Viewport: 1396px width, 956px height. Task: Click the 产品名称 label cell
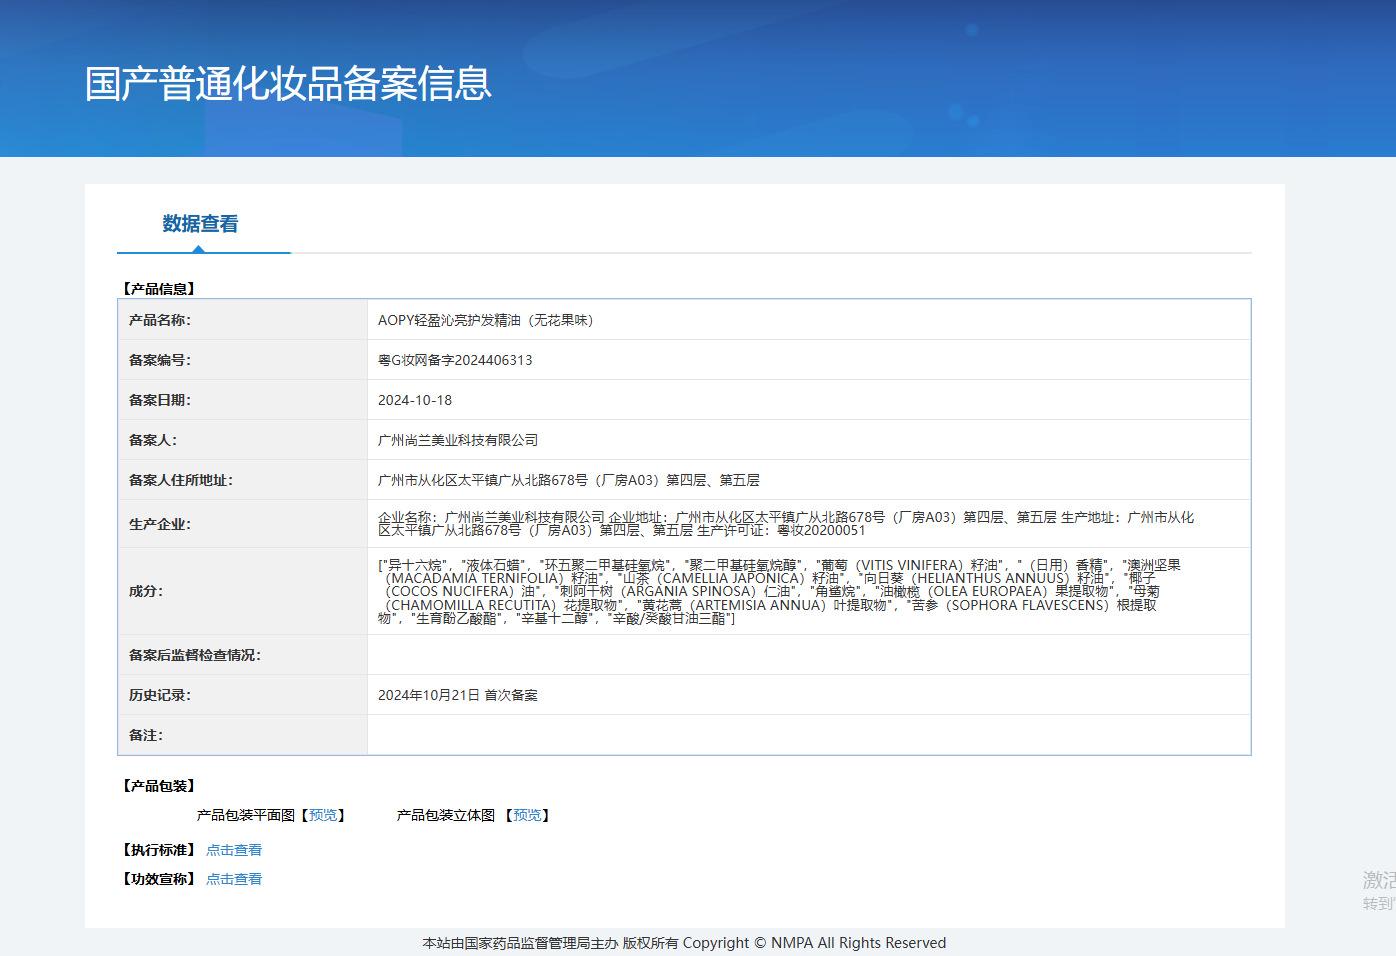tap(160, 320)
